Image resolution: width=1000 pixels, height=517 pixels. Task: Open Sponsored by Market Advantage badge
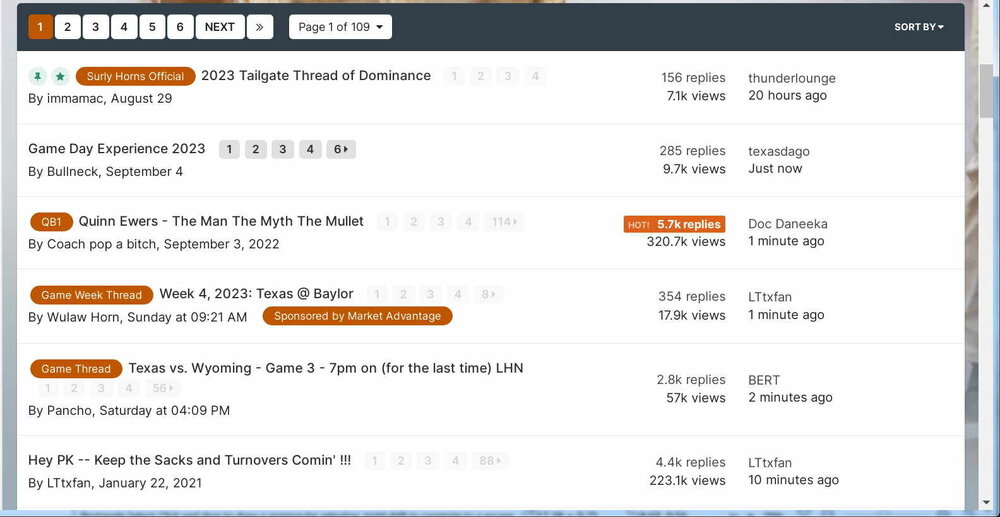pos(357,316)
